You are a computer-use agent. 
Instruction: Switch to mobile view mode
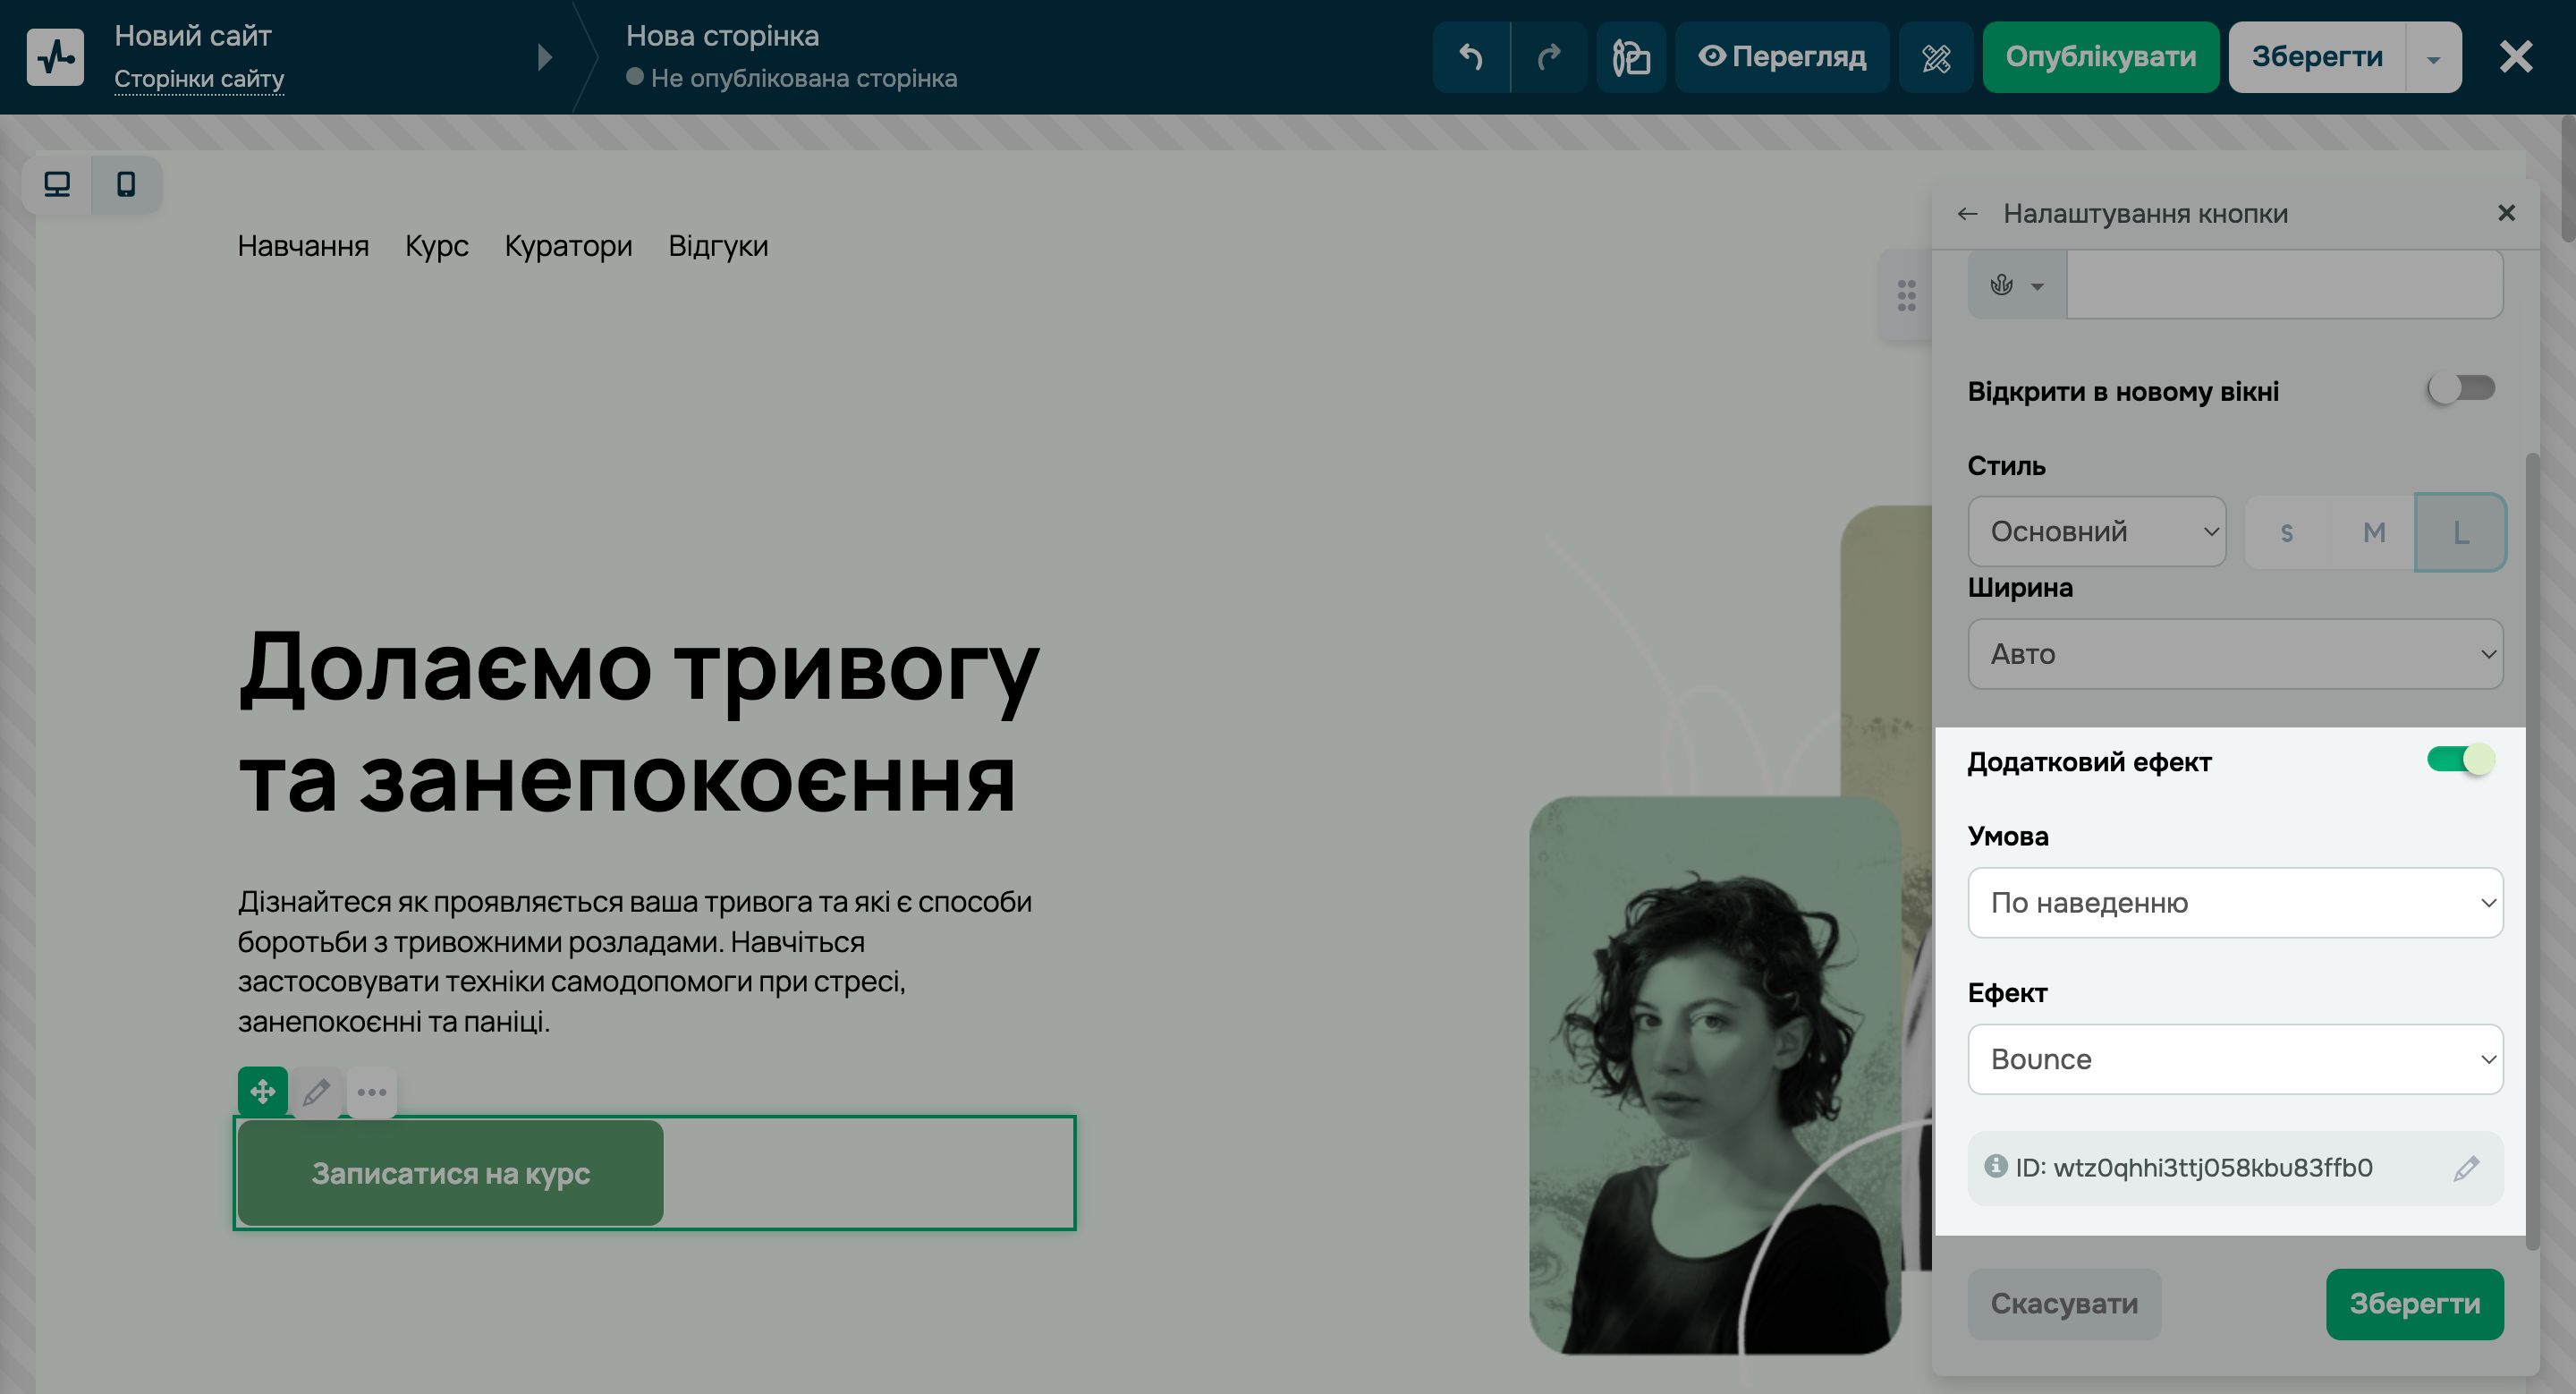coord(126,184)
